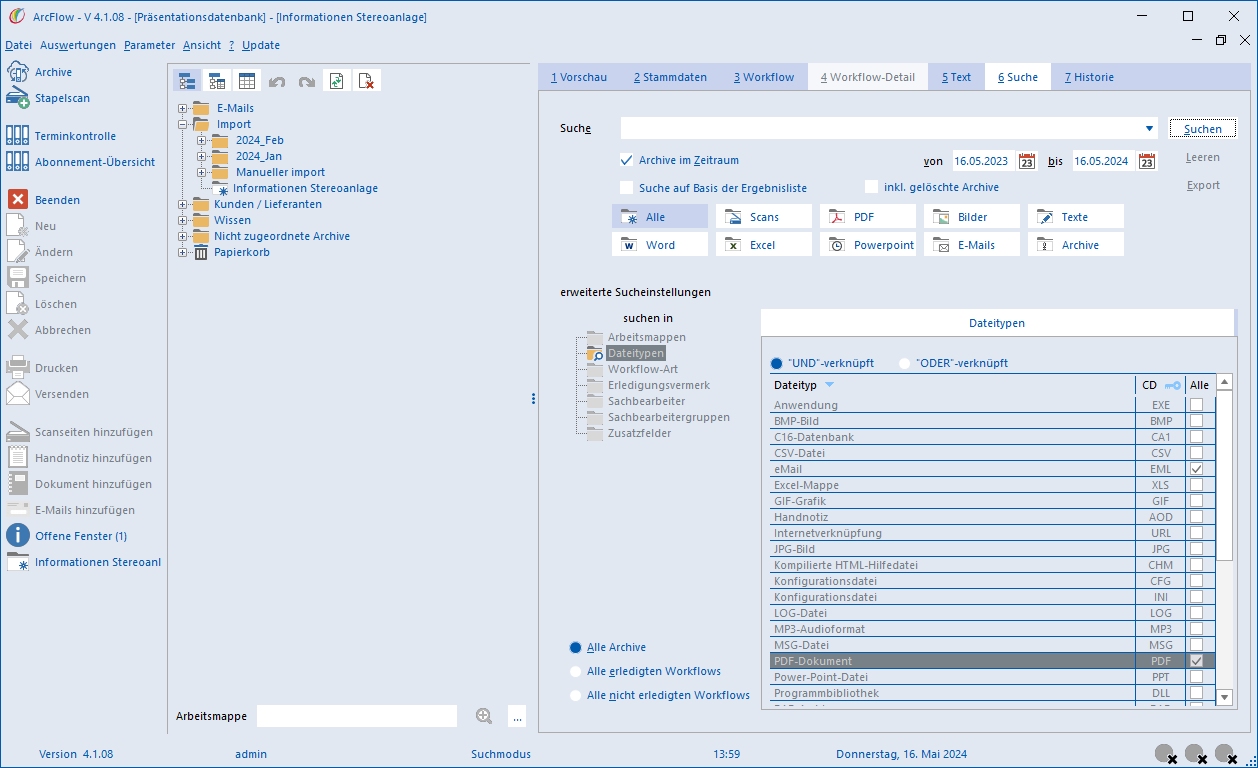The height and width of the screenshot is (768, 1258).
Task: Open the Offene Fenster info icon
Action: coord(18,536)
